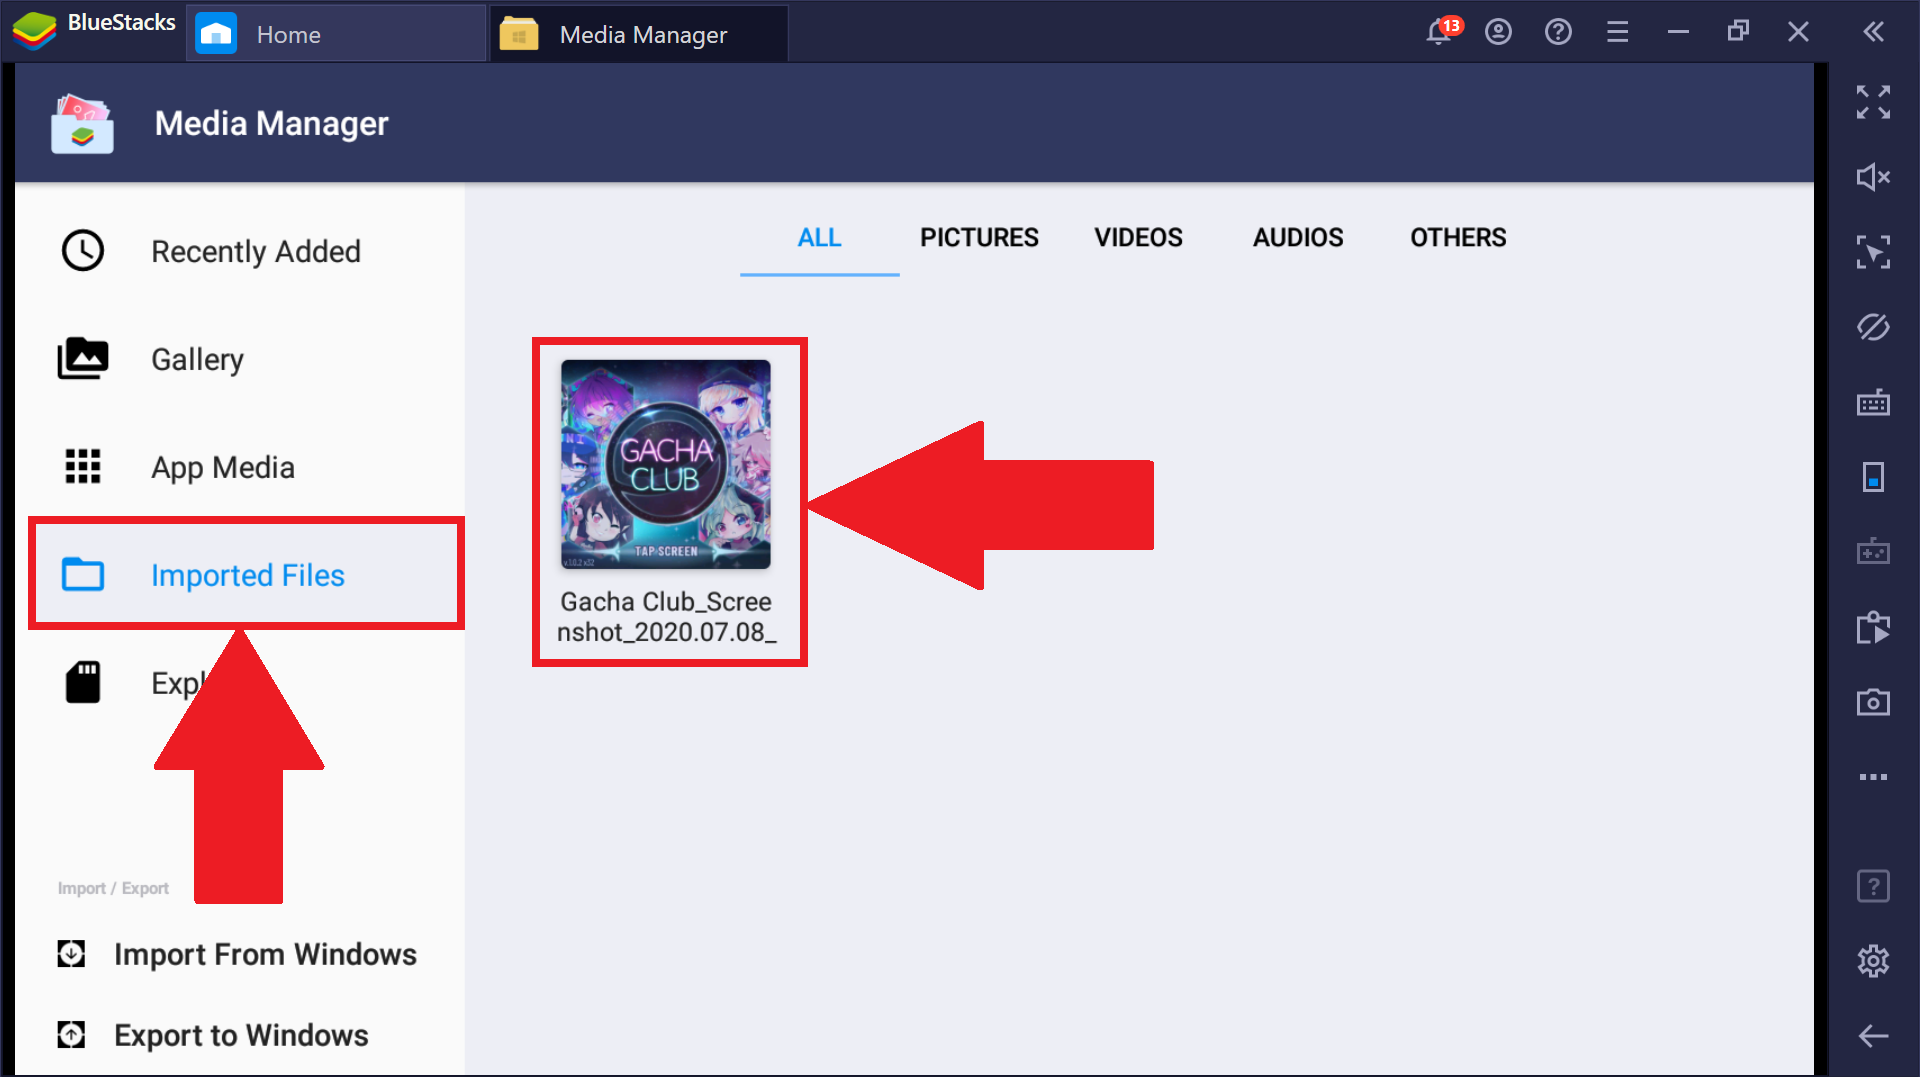1920x1077 pixels.
Task: Show more options with three dots icon
Action: [x=1873, y=777]
